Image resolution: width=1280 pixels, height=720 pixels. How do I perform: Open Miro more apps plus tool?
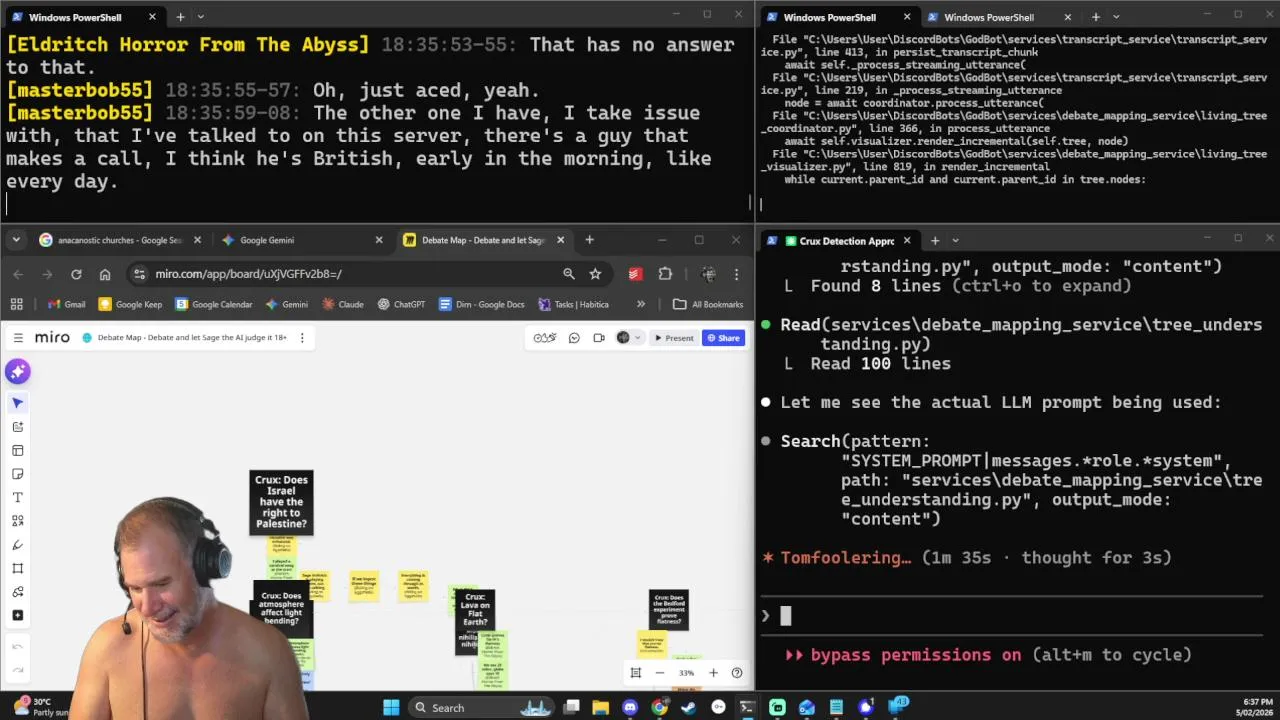[17, 615]
